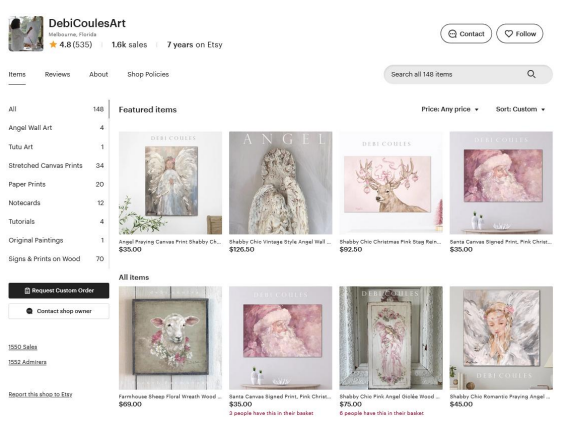575x431 pixels.
Task: Select the Stretched Canvas Prints category
Action: pos(56,165)
